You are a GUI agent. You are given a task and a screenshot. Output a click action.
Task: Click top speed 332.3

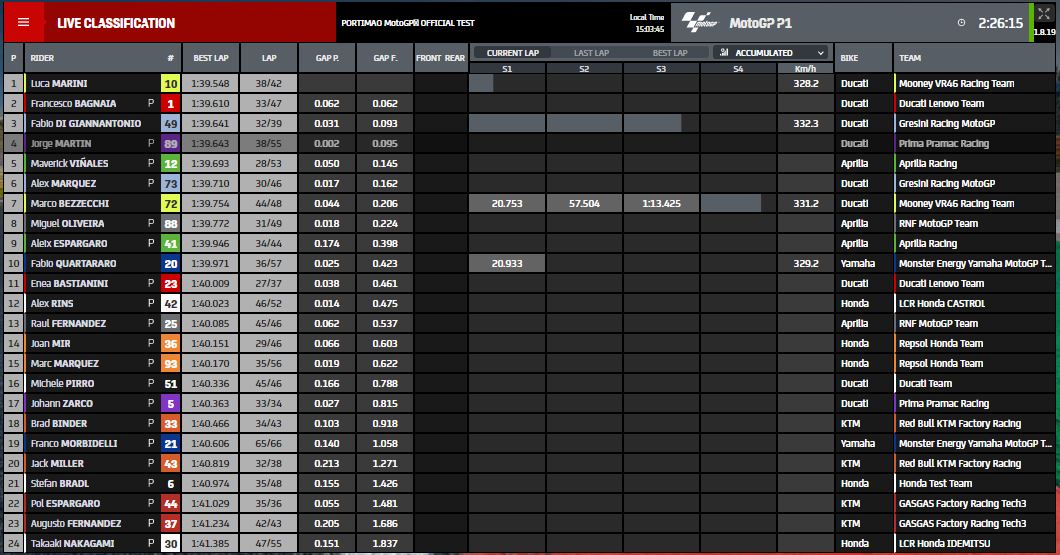pos(806,124)
